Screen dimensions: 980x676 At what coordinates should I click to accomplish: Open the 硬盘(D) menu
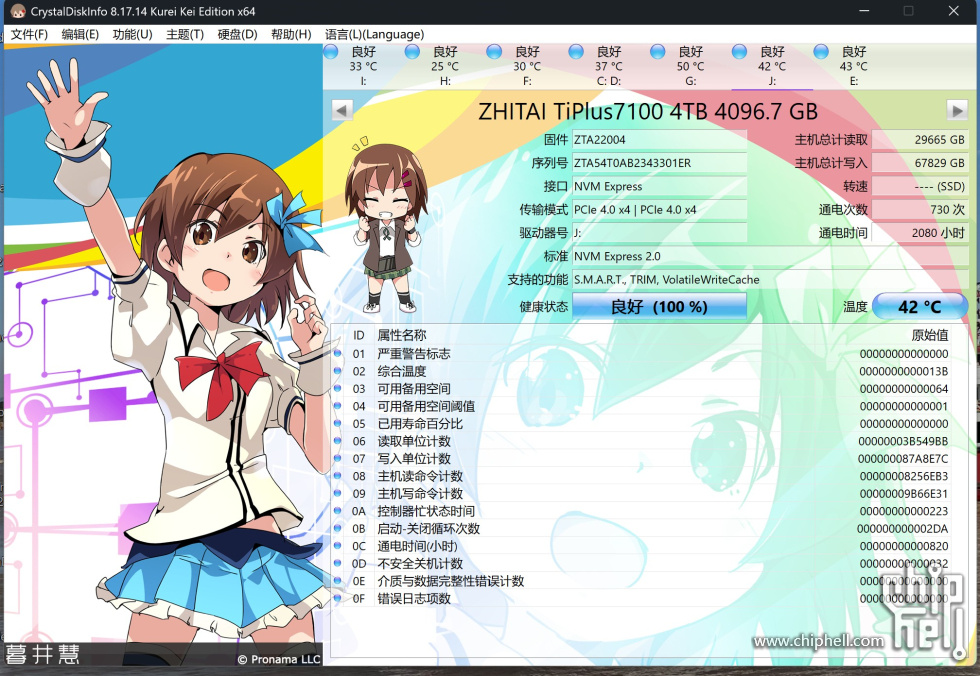(x=238, y=34)
